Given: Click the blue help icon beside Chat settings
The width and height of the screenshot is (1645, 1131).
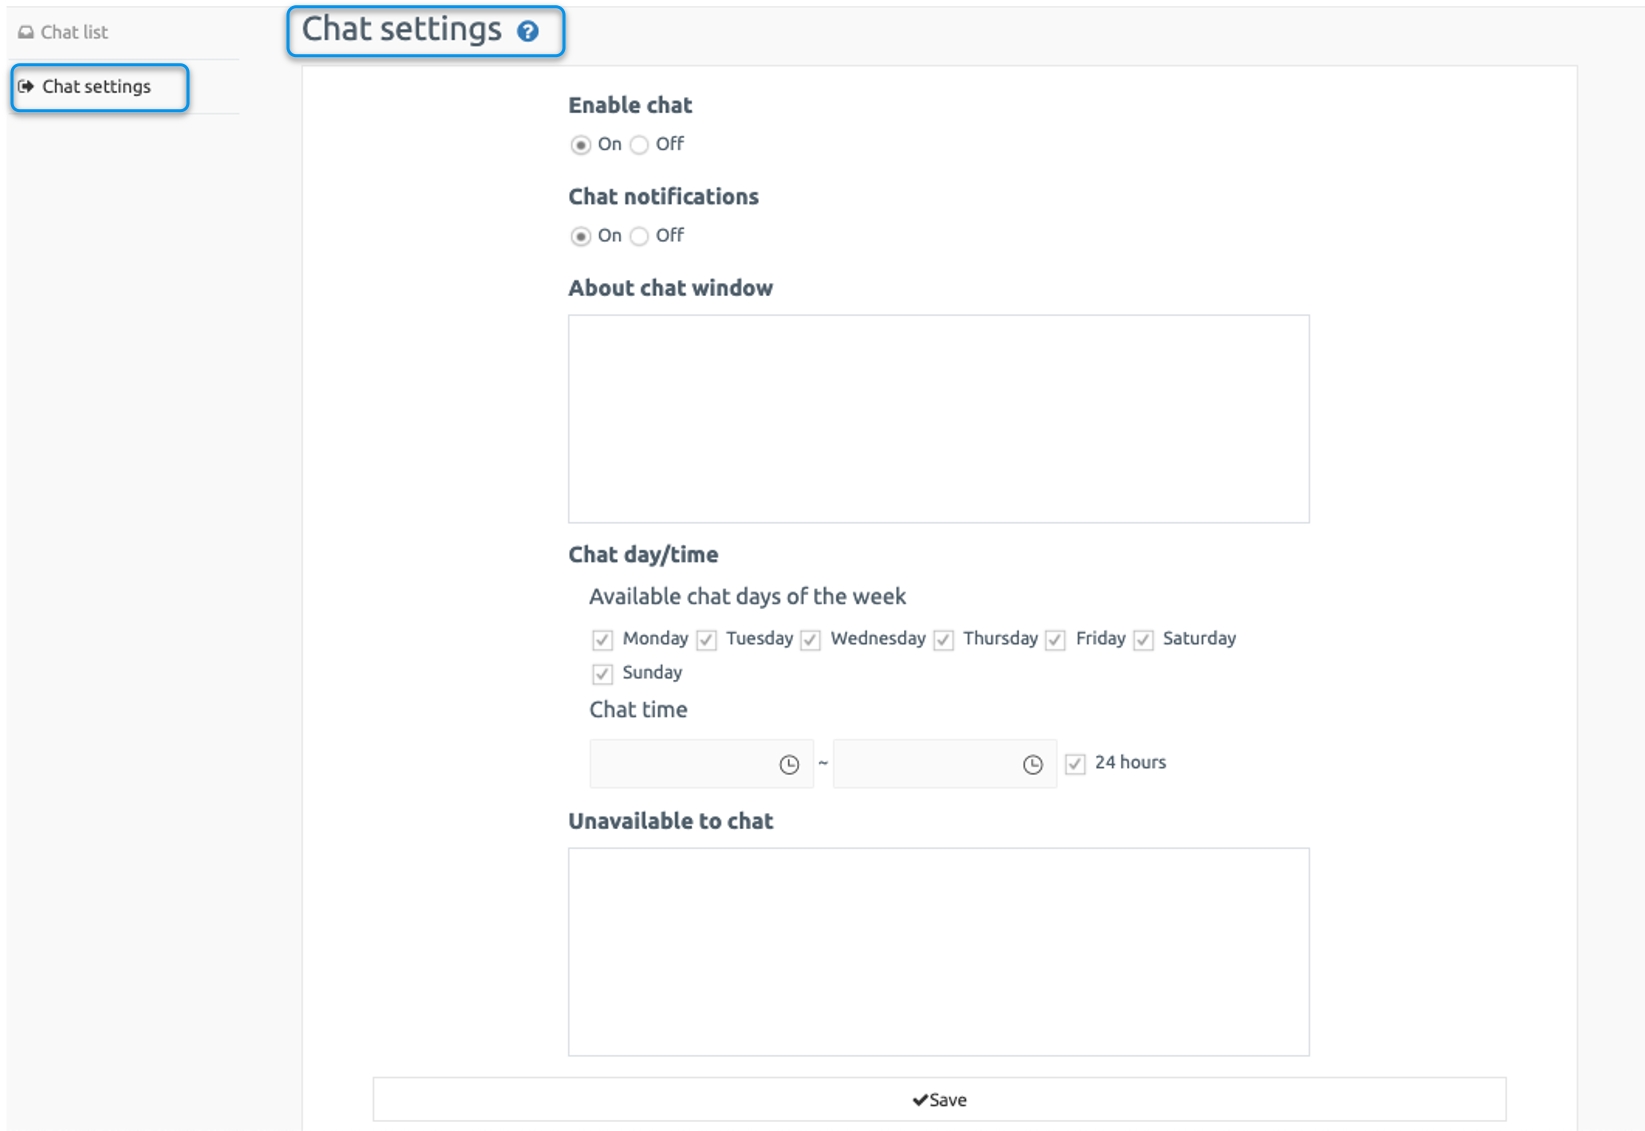Looking at the screenshot, I should [x=528, y=31].
